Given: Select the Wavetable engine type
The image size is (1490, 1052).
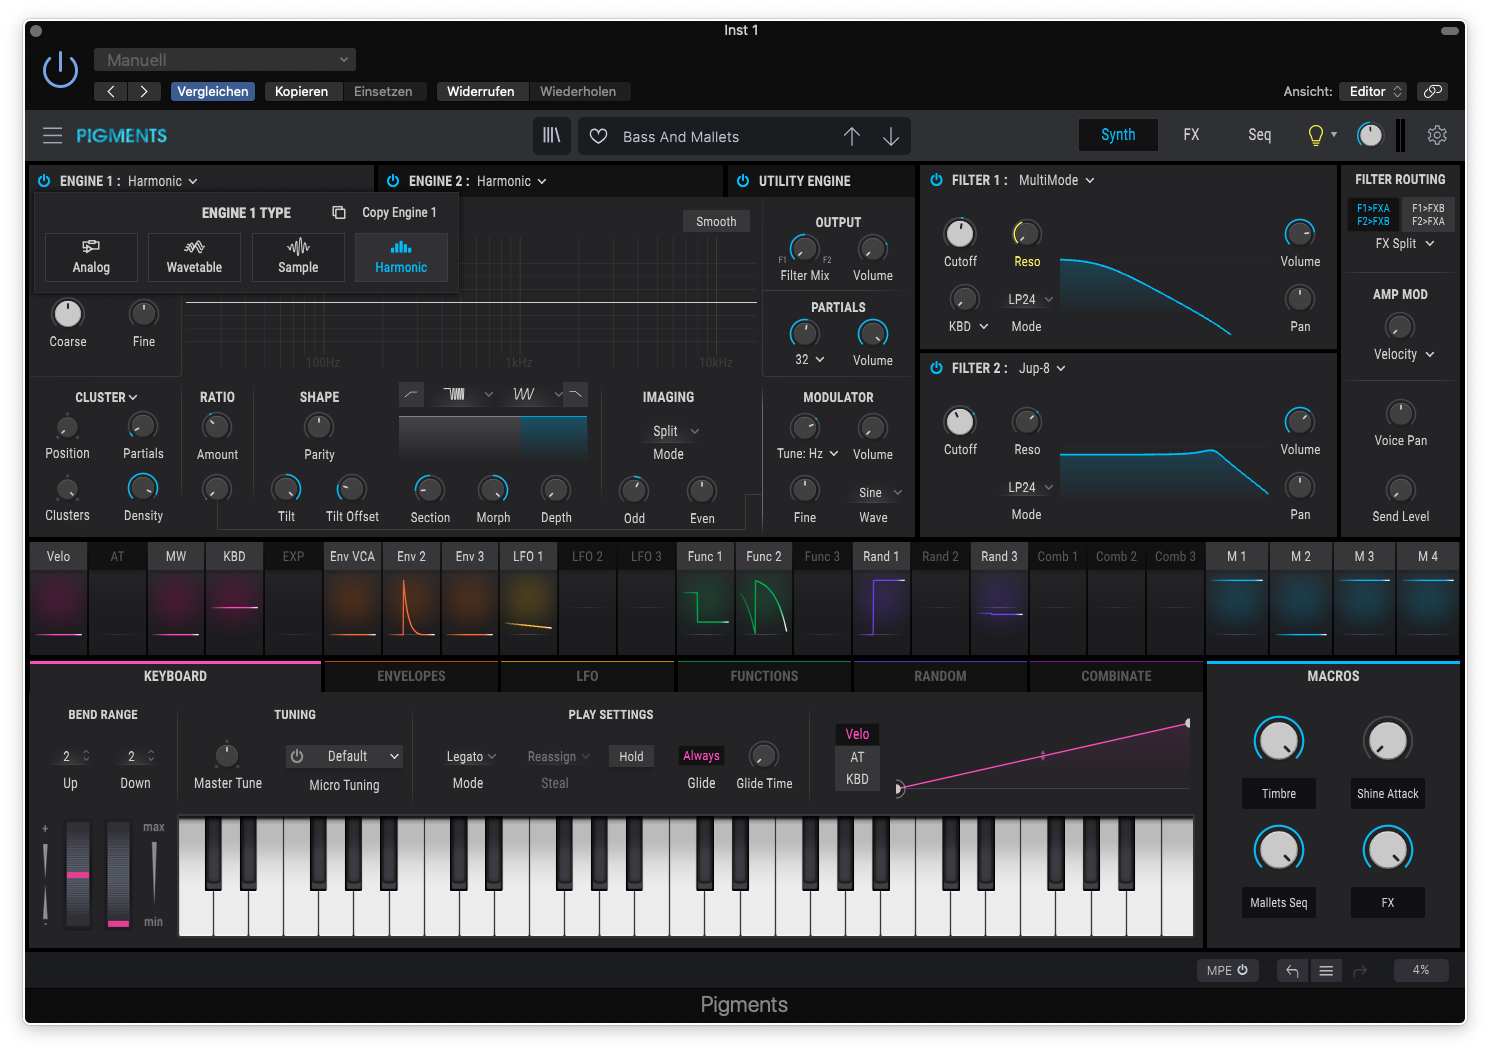Looking at the screenshot, I should (194, 257).
